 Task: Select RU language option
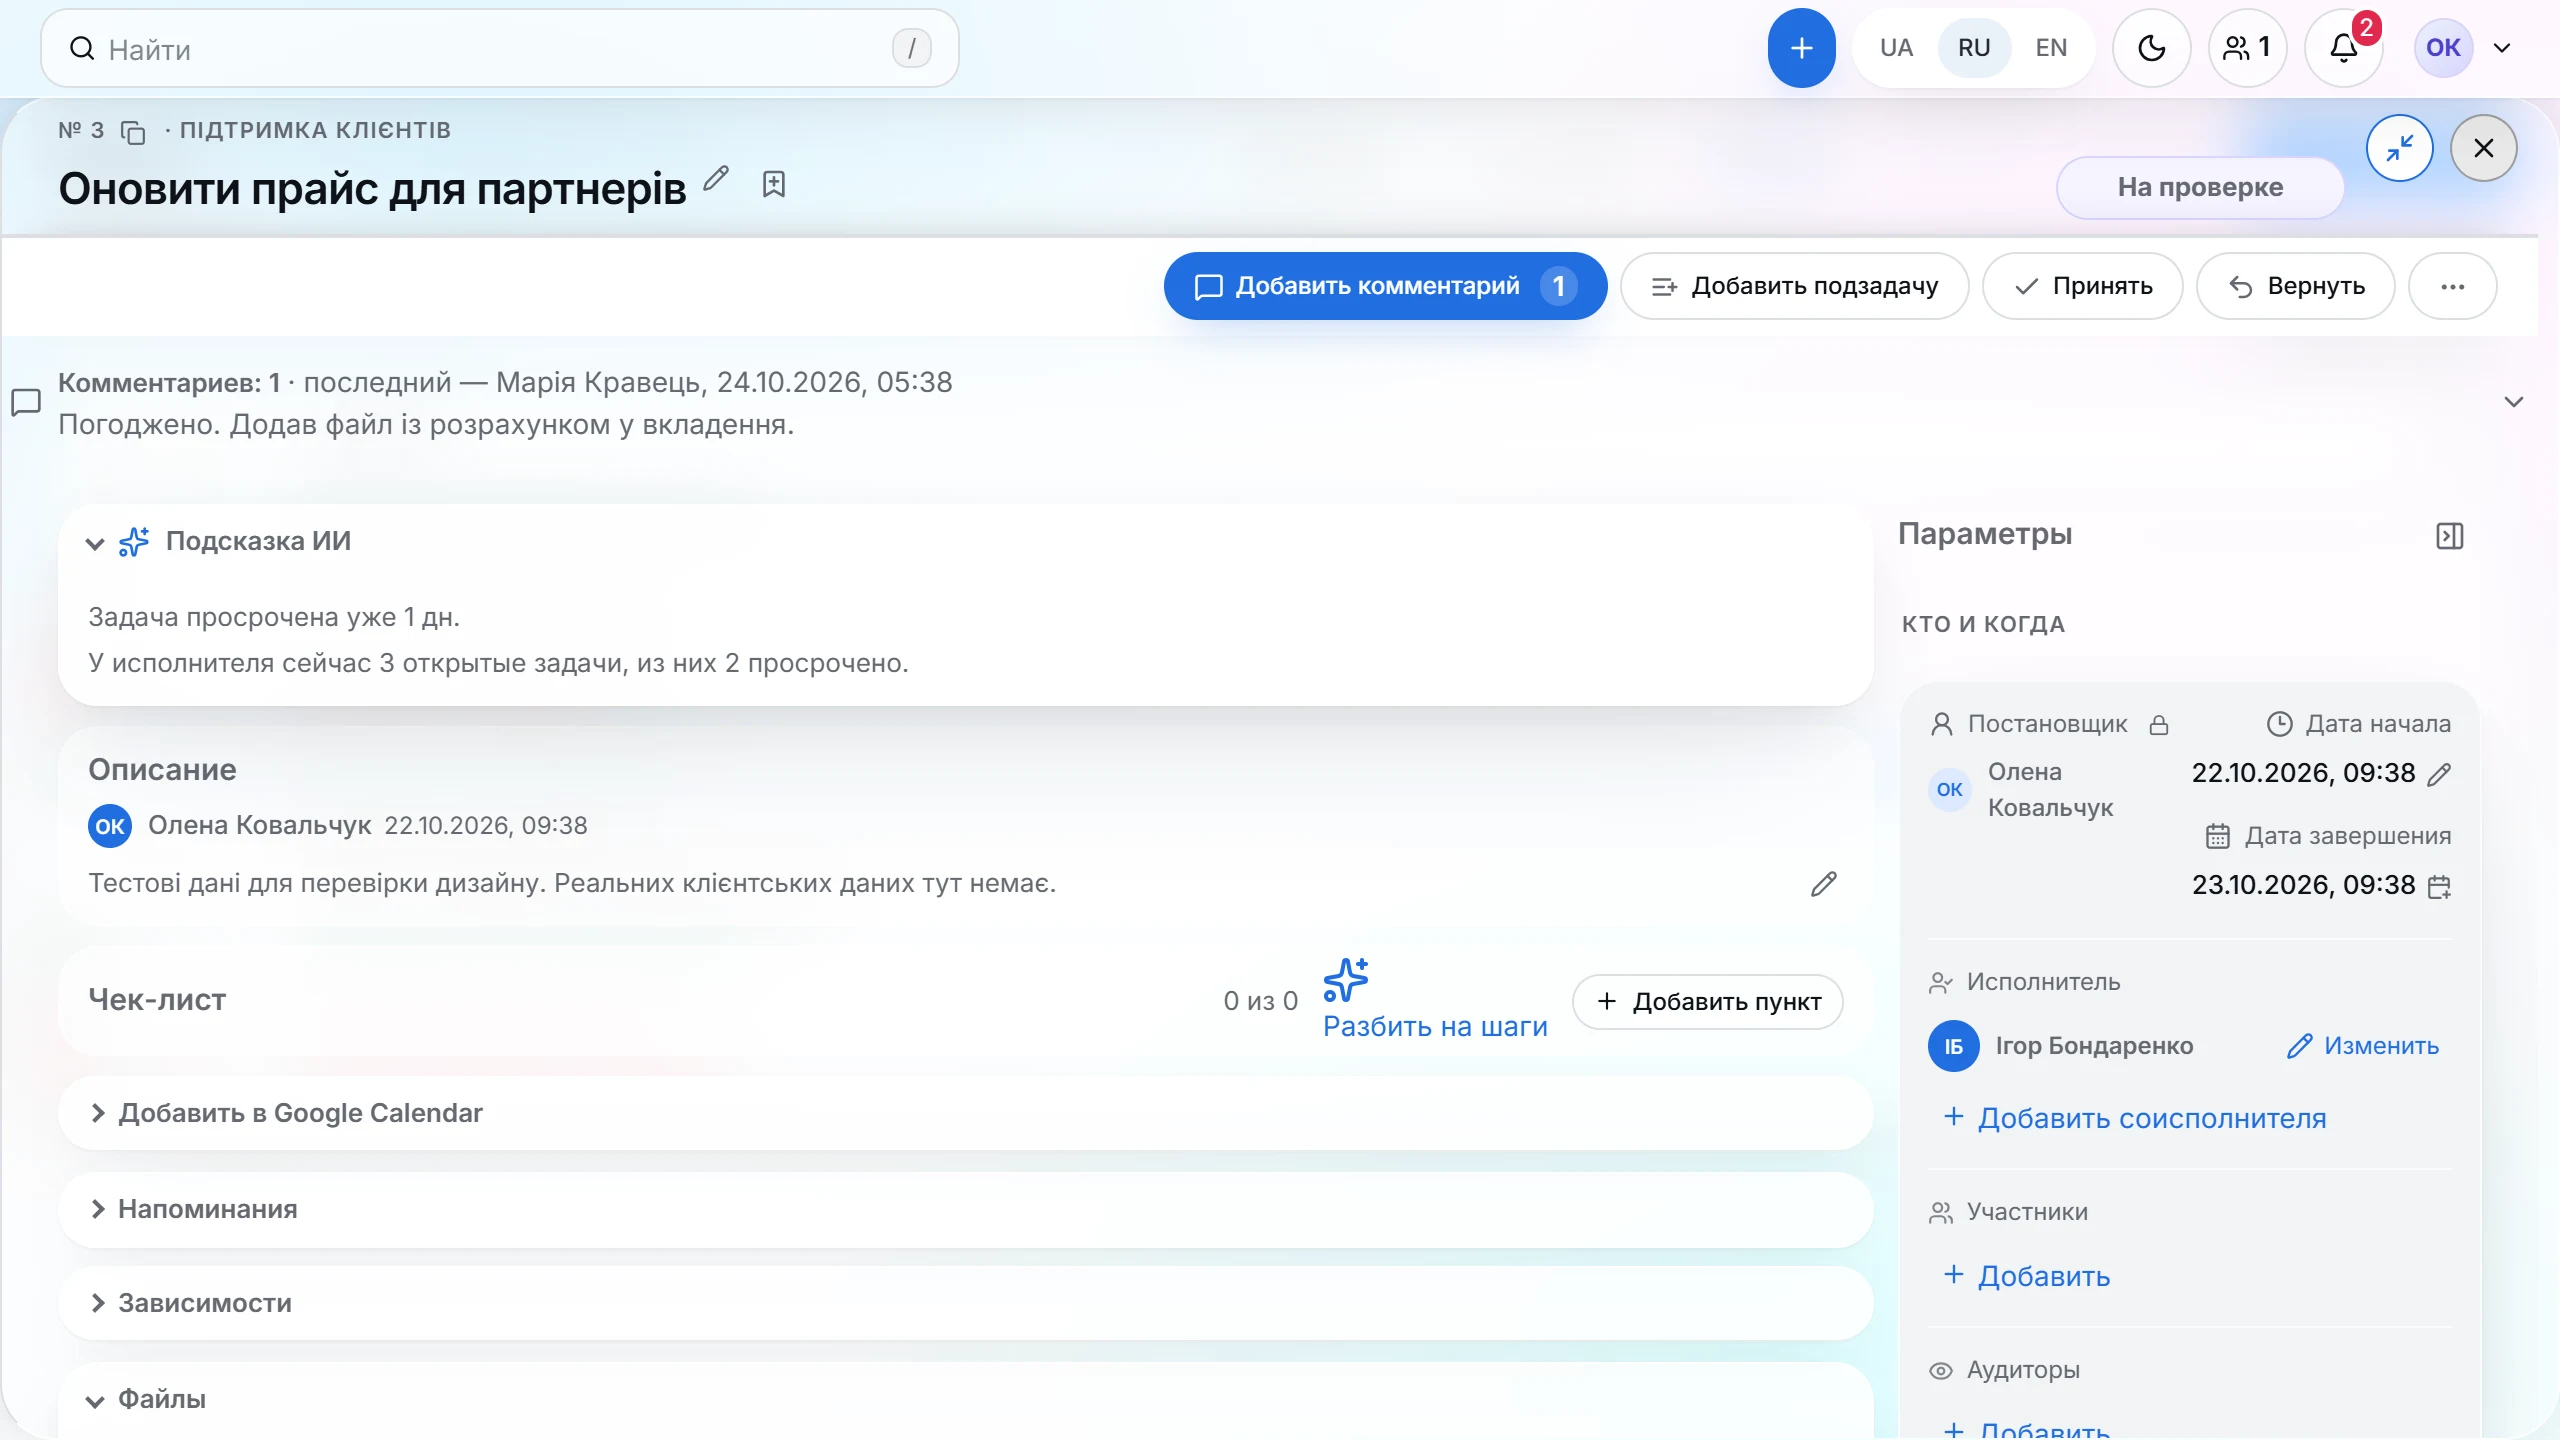[x=1974, y=48]
